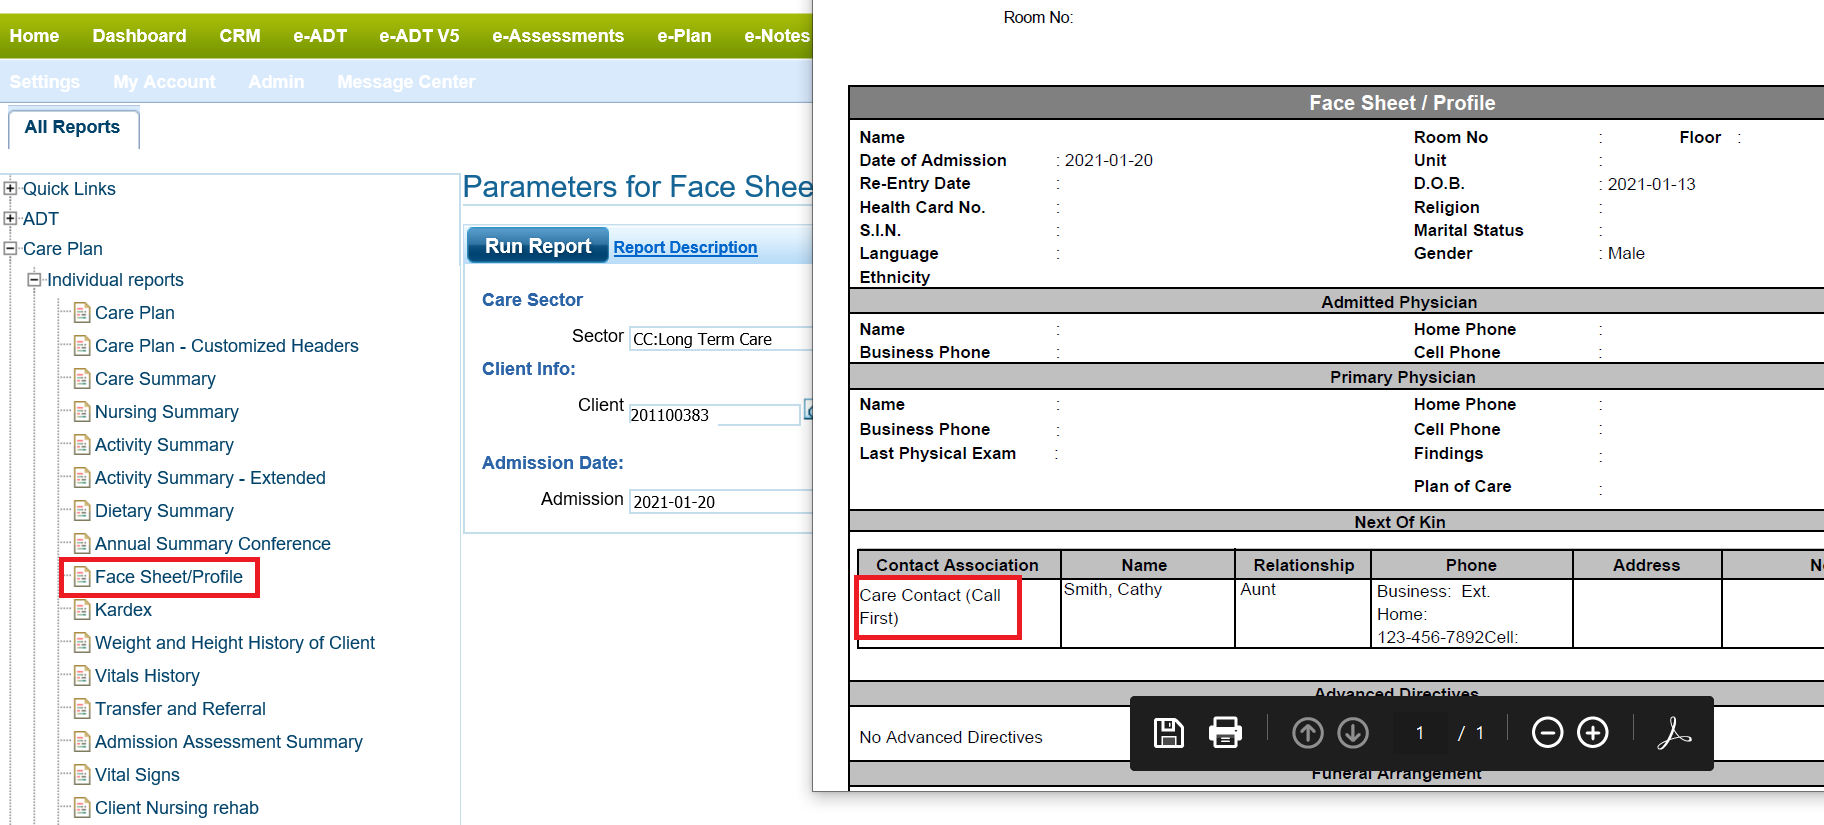The width and height of the screenshot is (1824, 825).
Task: Expand the ADT tree node
Action: [10, 218]
